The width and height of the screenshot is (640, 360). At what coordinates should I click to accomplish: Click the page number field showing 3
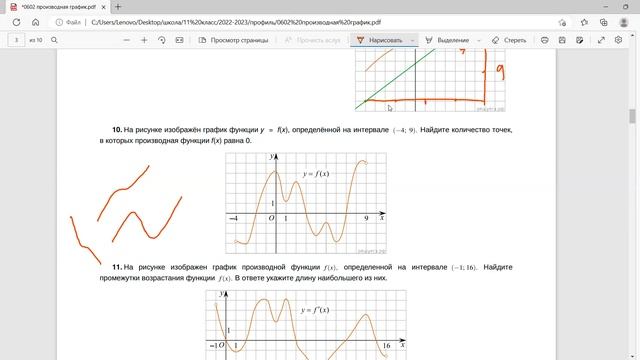click(x=16, y=40)
